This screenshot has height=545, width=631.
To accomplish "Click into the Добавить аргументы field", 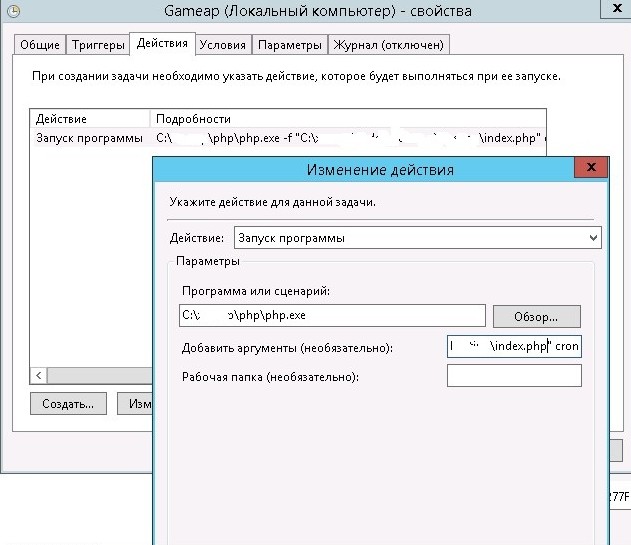I will (514, 346).
